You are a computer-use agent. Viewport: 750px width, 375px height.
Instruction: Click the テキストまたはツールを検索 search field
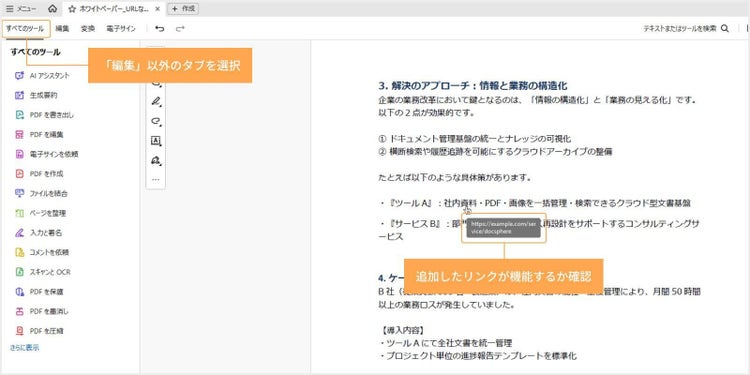pyautogui.click(x=680, y=29)
